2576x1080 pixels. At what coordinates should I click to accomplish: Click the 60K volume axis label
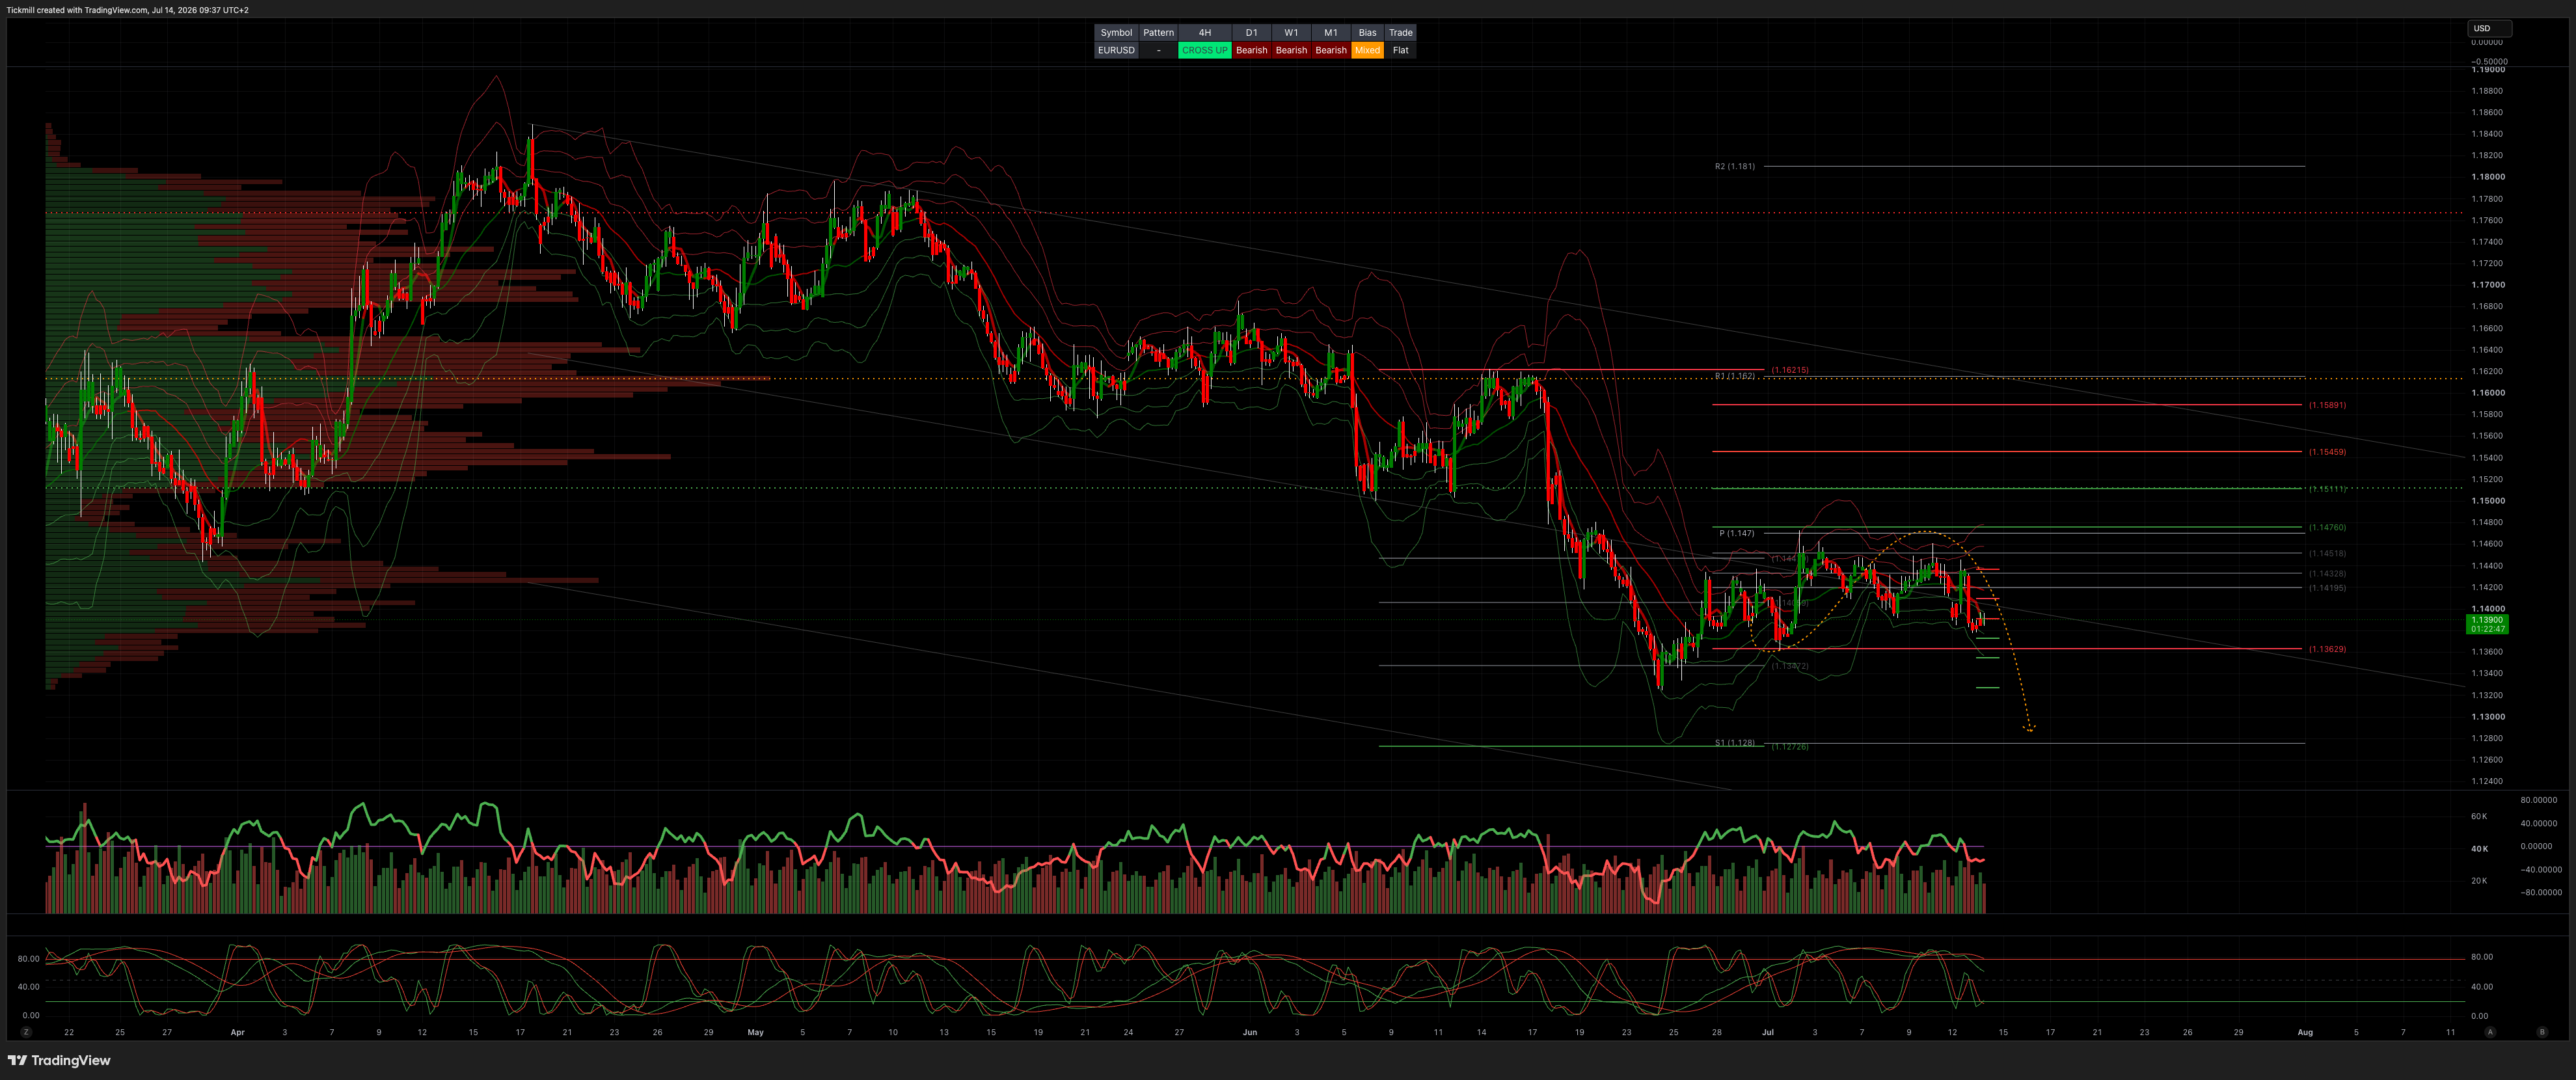coord(2479,816)
